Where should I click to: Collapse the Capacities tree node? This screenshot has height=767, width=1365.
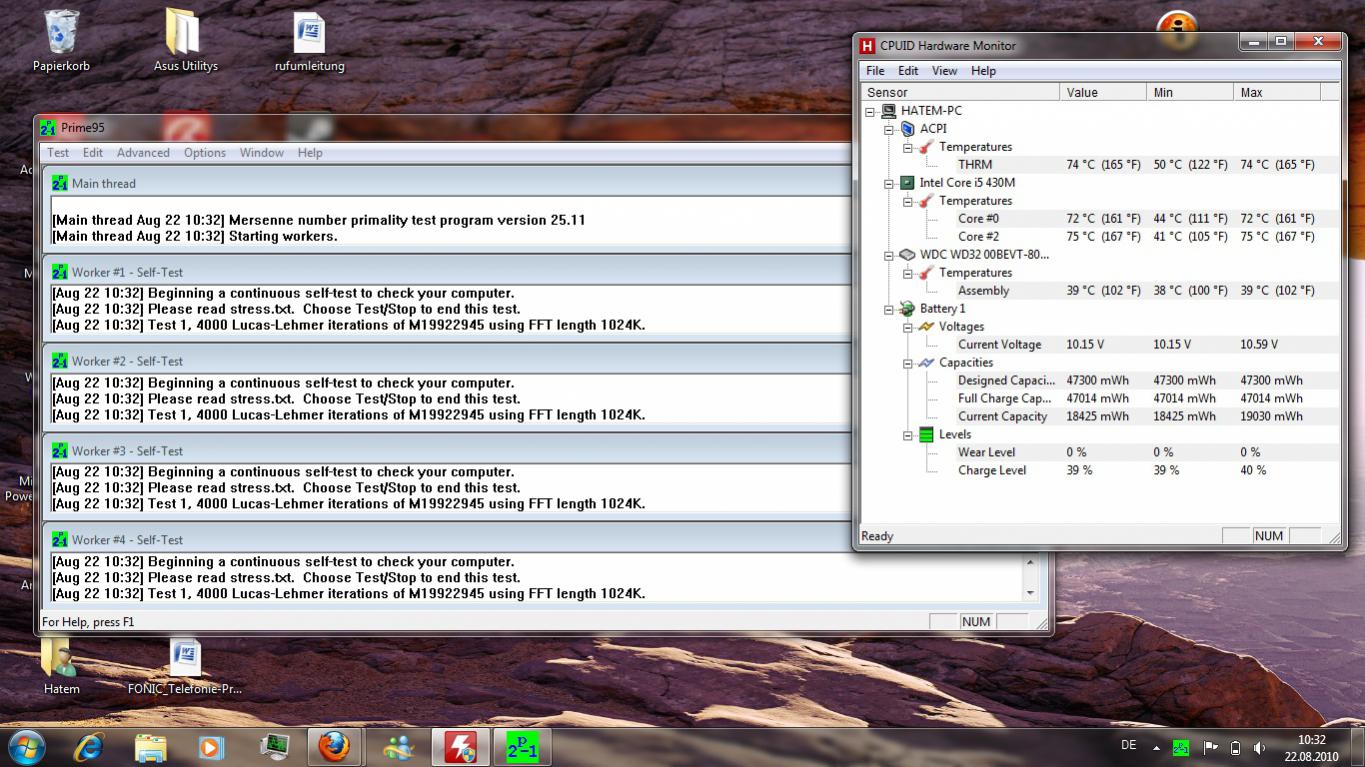coord(907,363)
